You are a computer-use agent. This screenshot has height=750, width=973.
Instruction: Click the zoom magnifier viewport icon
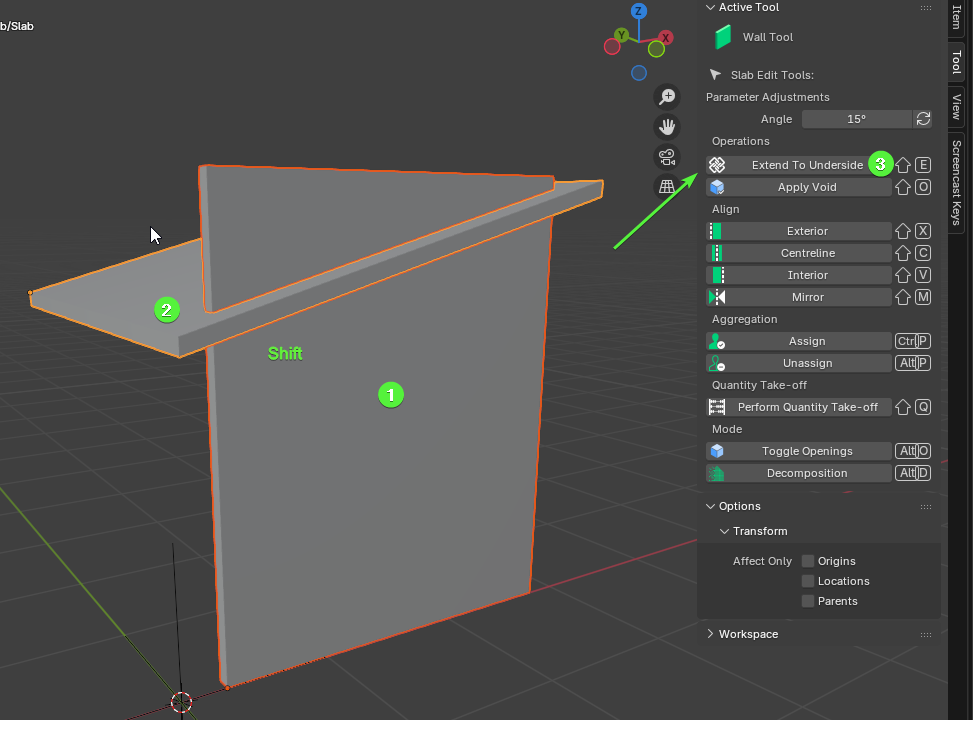click(667, 97)
